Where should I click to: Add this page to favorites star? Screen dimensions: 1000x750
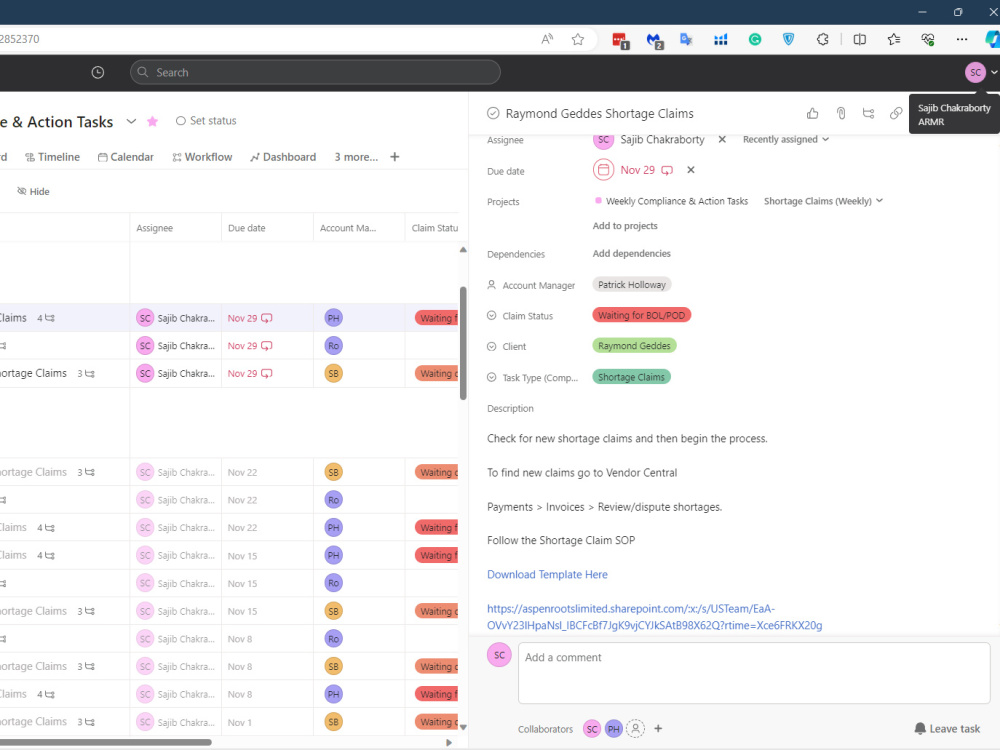578,40
